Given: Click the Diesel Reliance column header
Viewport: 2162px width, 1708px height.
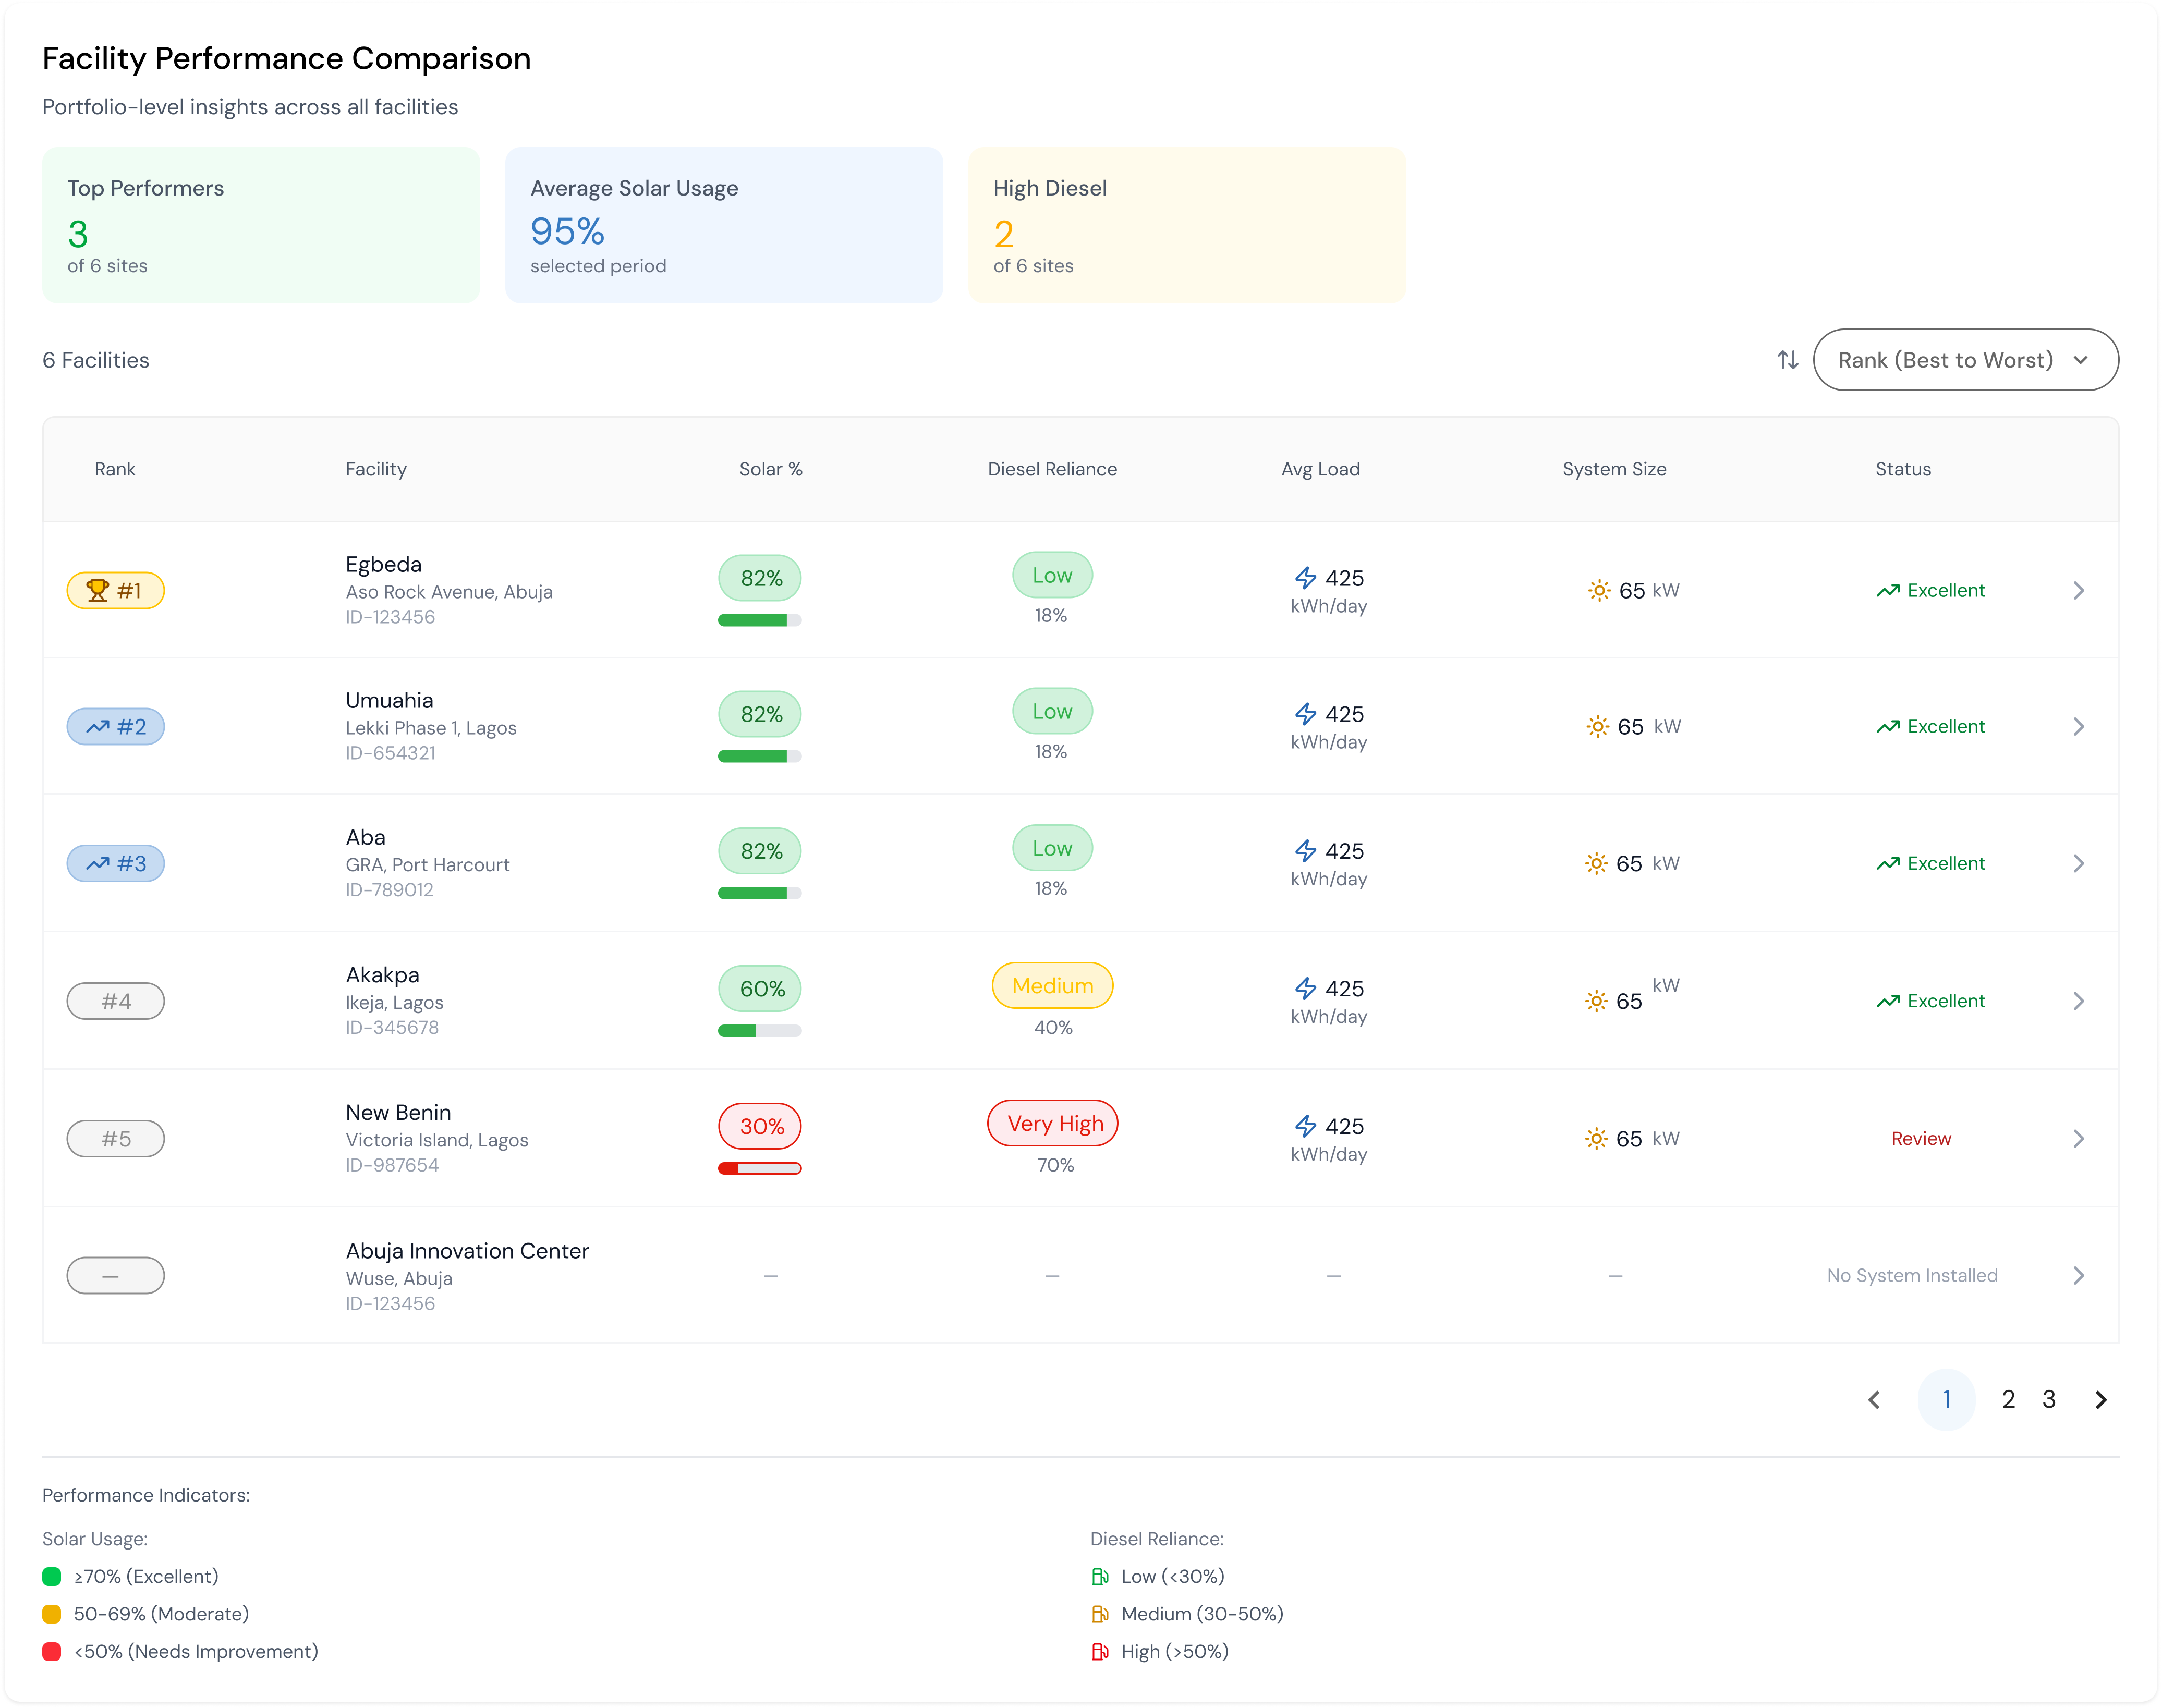Looking at the screenshot, I should (1052, 469).
